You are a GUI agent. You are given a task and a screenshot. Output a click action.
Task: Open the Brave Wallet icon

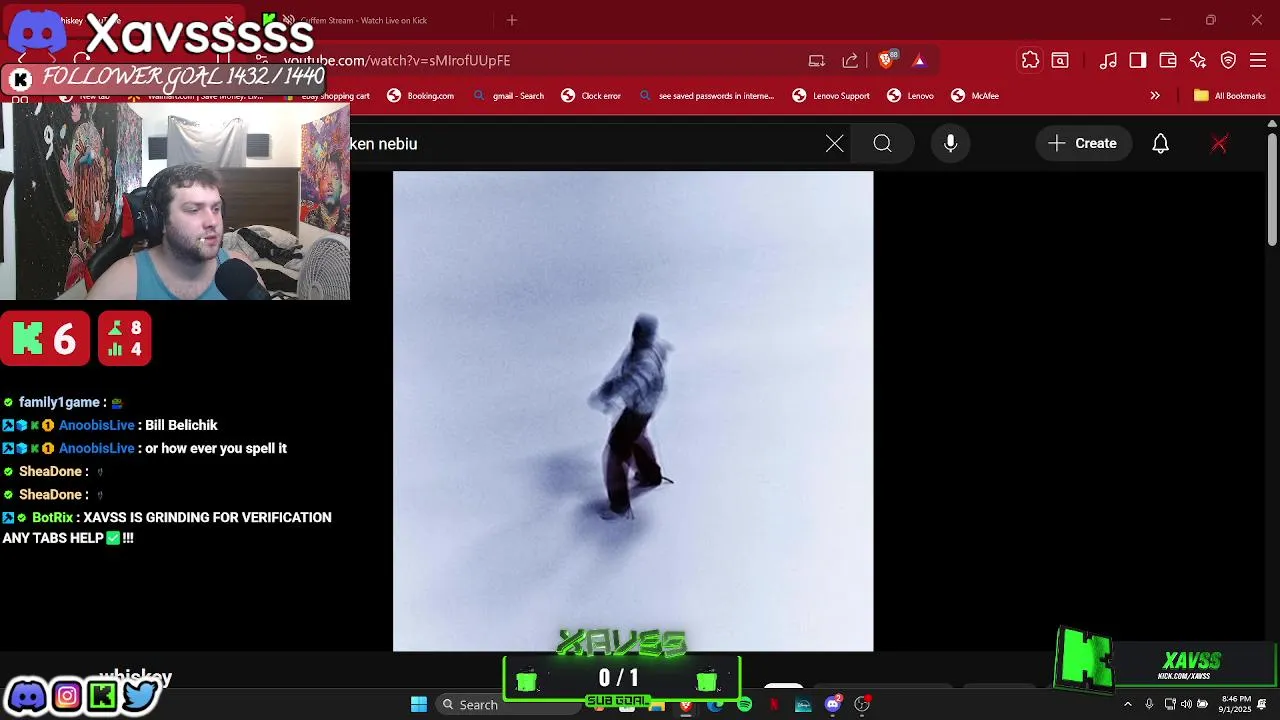coord(1168,61)
